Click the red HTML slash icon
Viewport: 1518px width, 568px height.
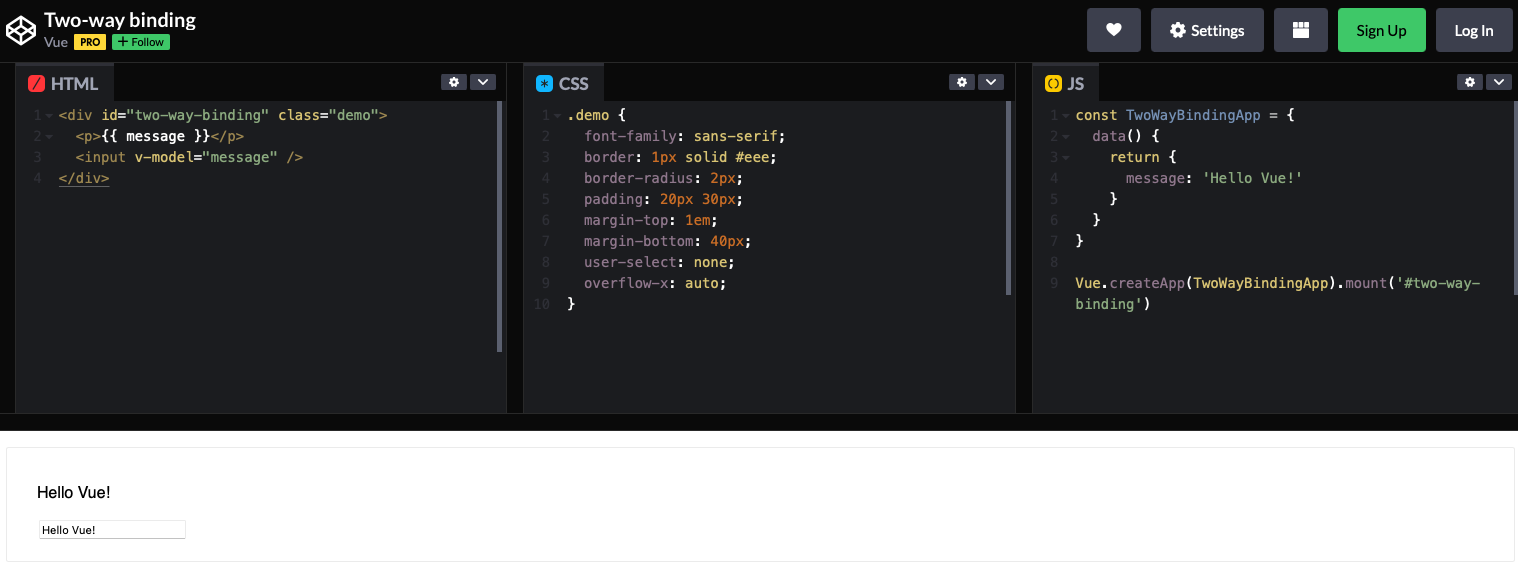37,84
